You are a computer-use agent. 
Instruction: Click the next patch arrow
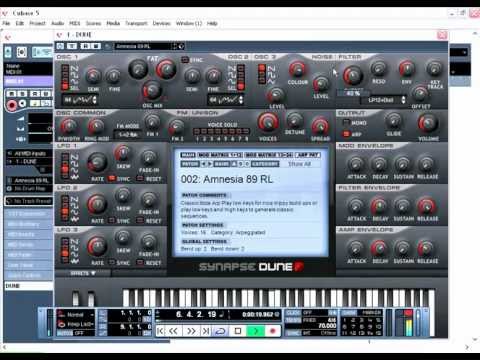210,164
